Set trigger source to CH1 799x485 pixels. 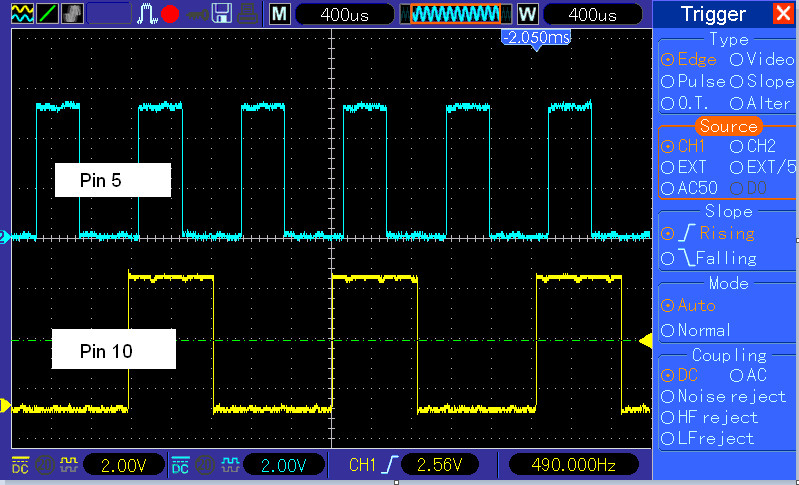[683, 146]
